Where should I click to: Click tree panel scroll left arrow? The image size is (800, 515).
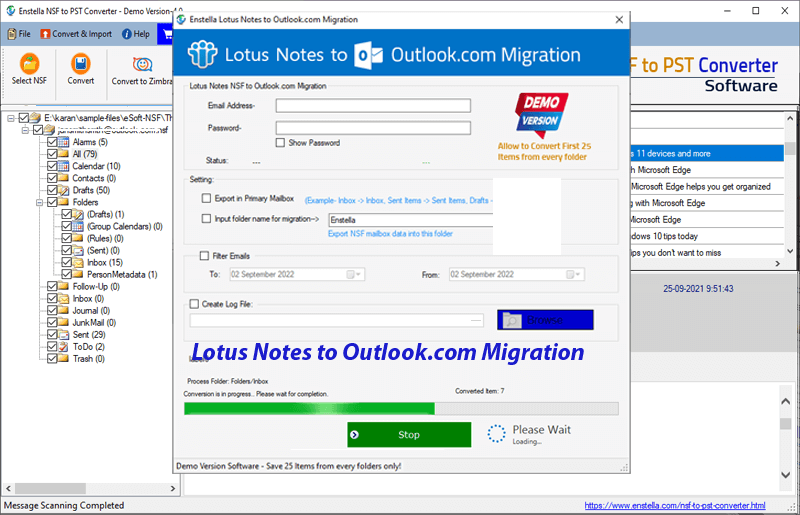point(8,488)
